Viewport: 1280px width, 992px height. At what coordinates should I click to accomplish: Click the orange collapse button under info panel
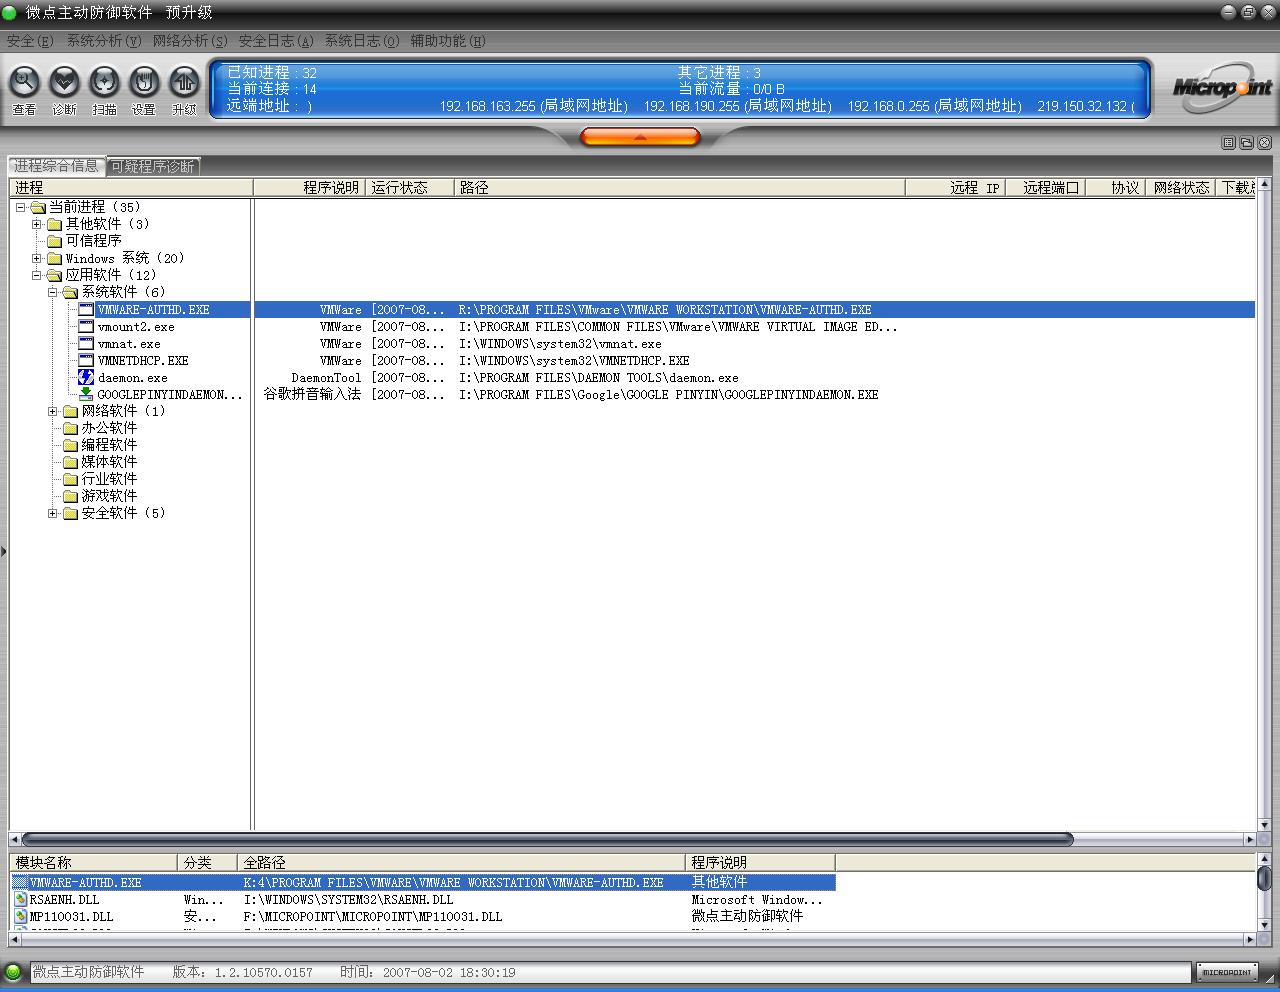pyautogui.click(x=640, y=137)
